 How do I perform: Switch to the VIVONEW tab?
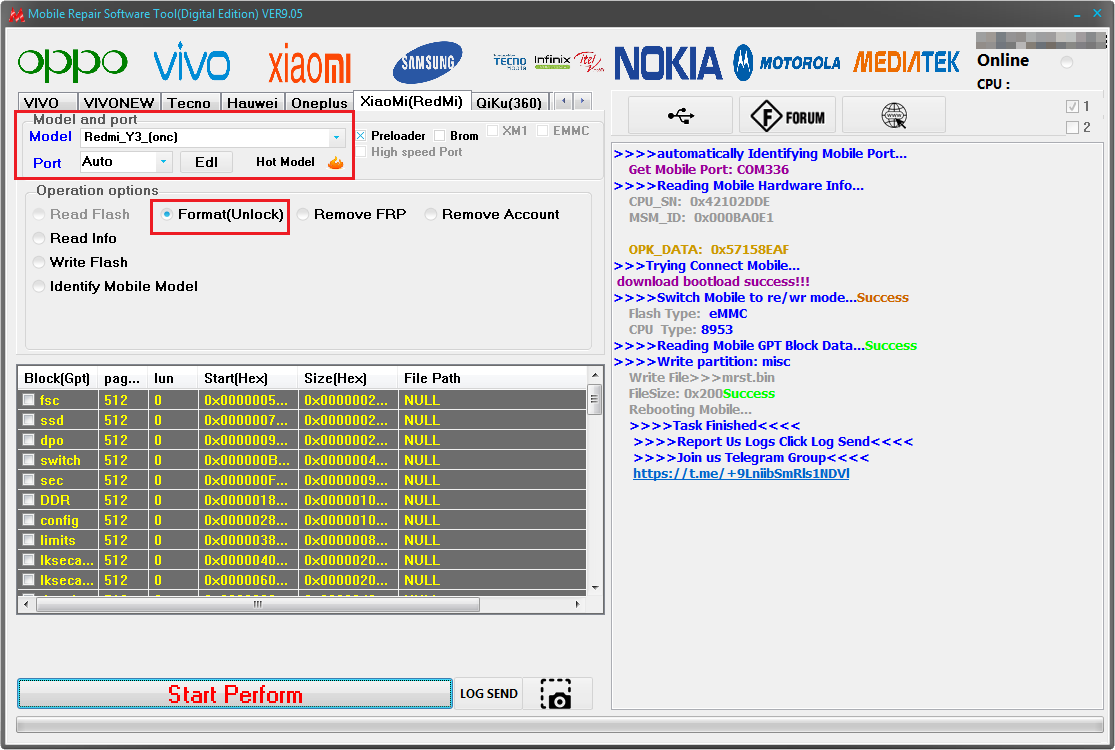pos(119,103)
